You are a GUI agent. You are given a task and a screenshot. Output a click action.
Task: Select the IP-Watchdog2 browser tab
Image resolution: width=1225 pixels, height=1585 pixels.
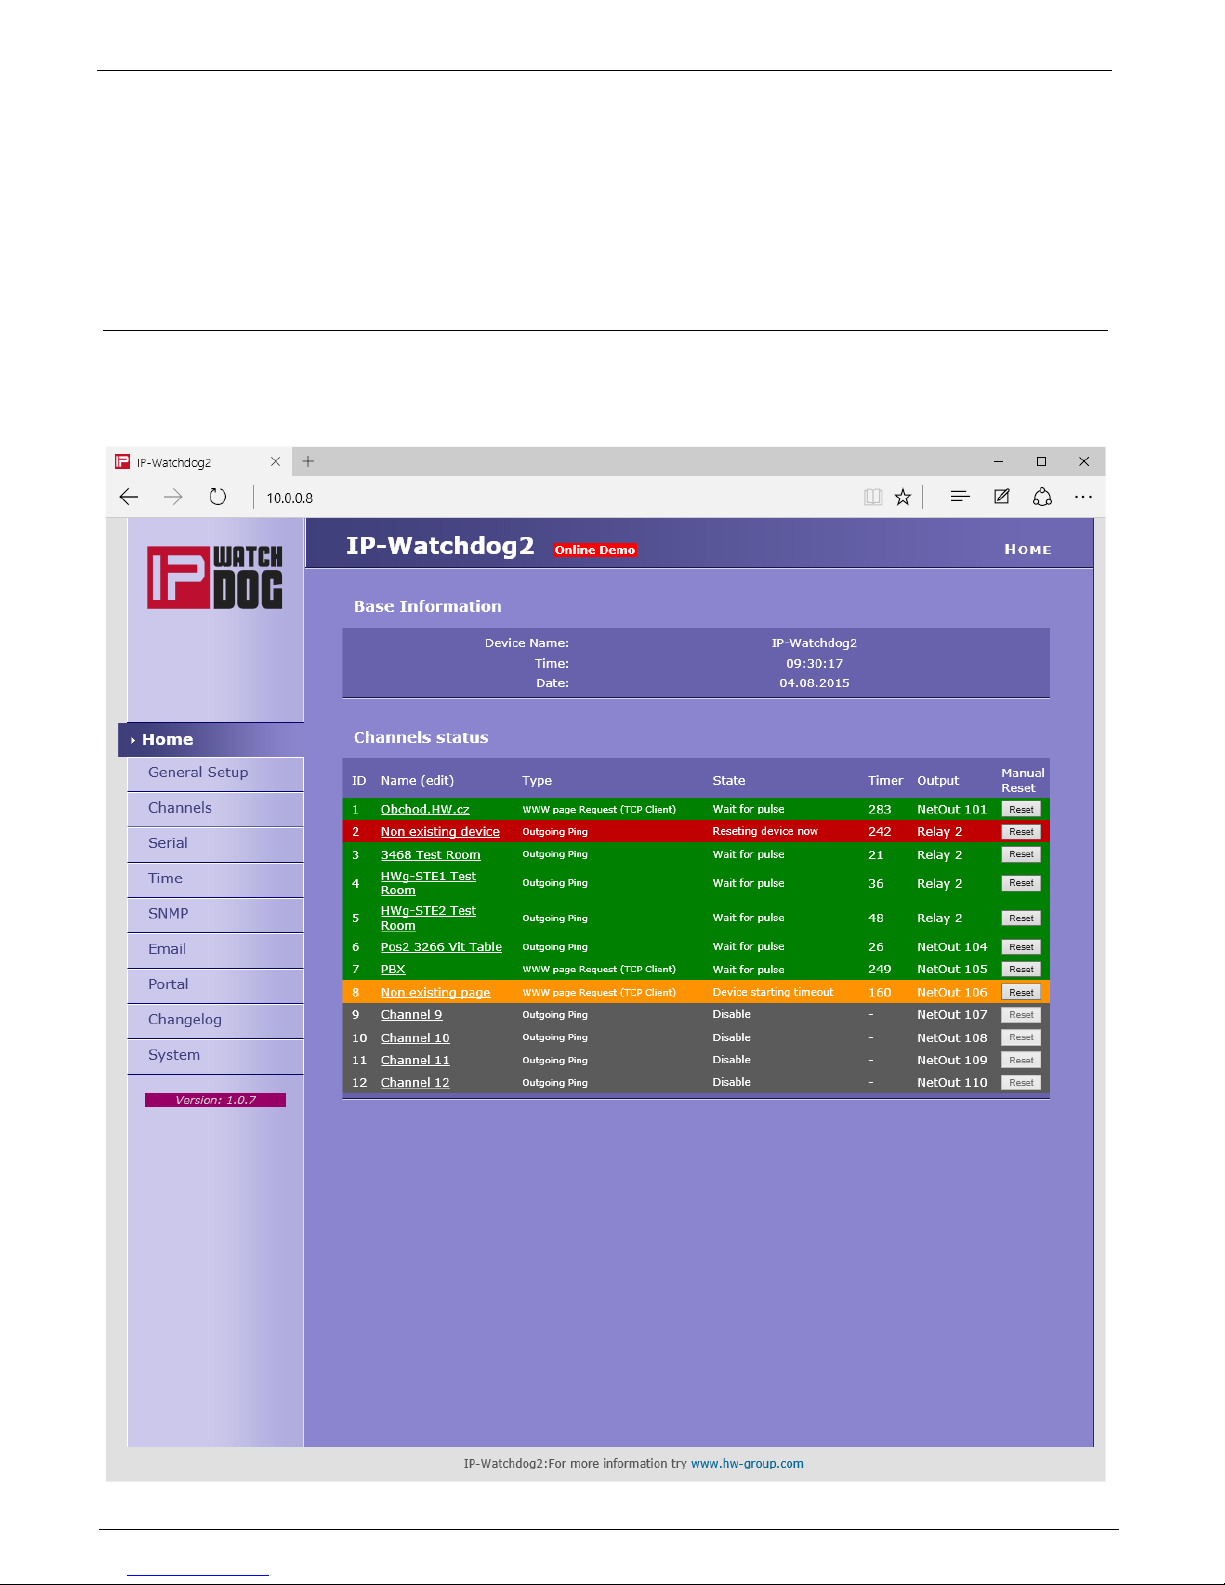tap(198, 462)
